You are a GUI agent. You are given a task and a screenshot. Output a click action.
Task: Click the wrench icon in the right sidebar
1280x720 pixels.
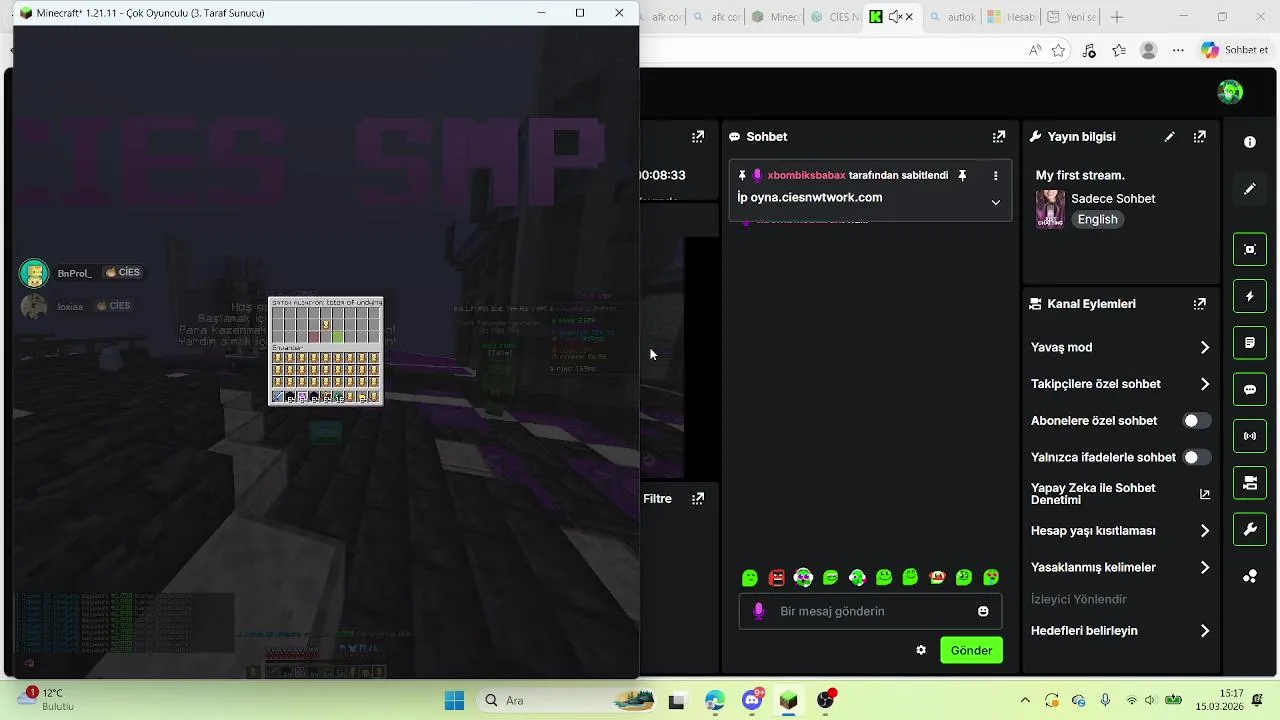click(x=1250, y=530)
